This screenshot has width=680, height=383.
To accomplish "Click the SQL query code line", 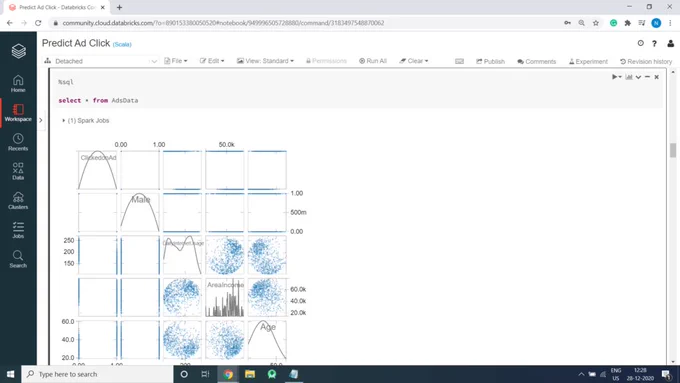I will pyautogui.click(x=98, y=100).
